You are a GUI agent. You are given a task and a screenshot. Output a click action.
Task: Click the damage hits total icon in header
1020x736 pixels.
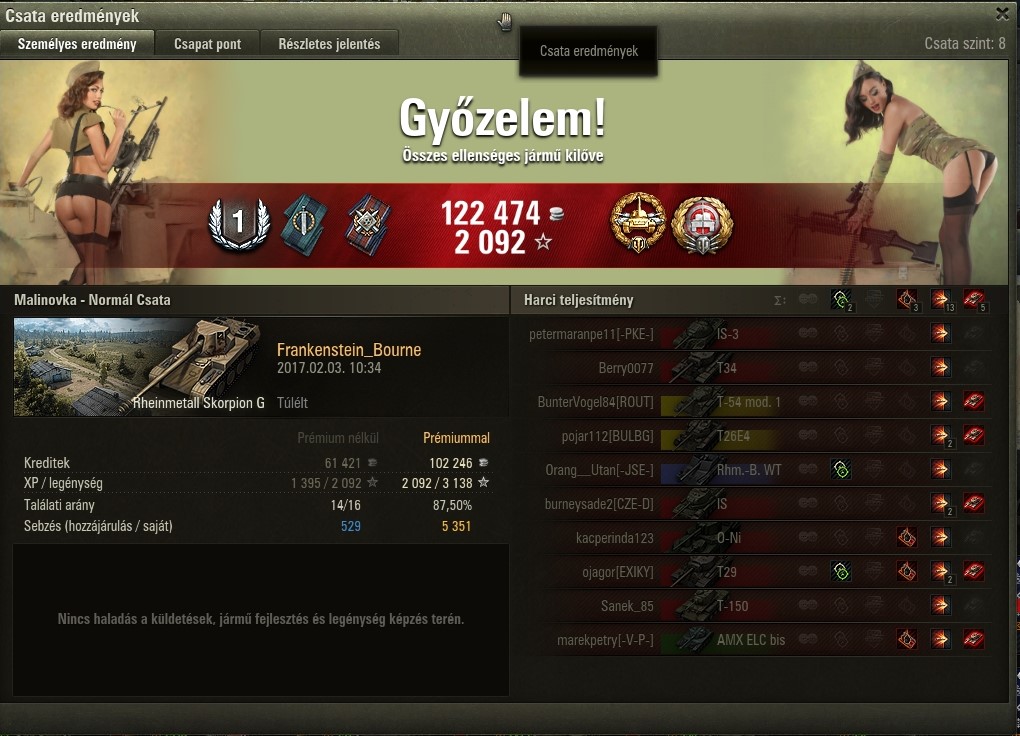click(941, 300)
